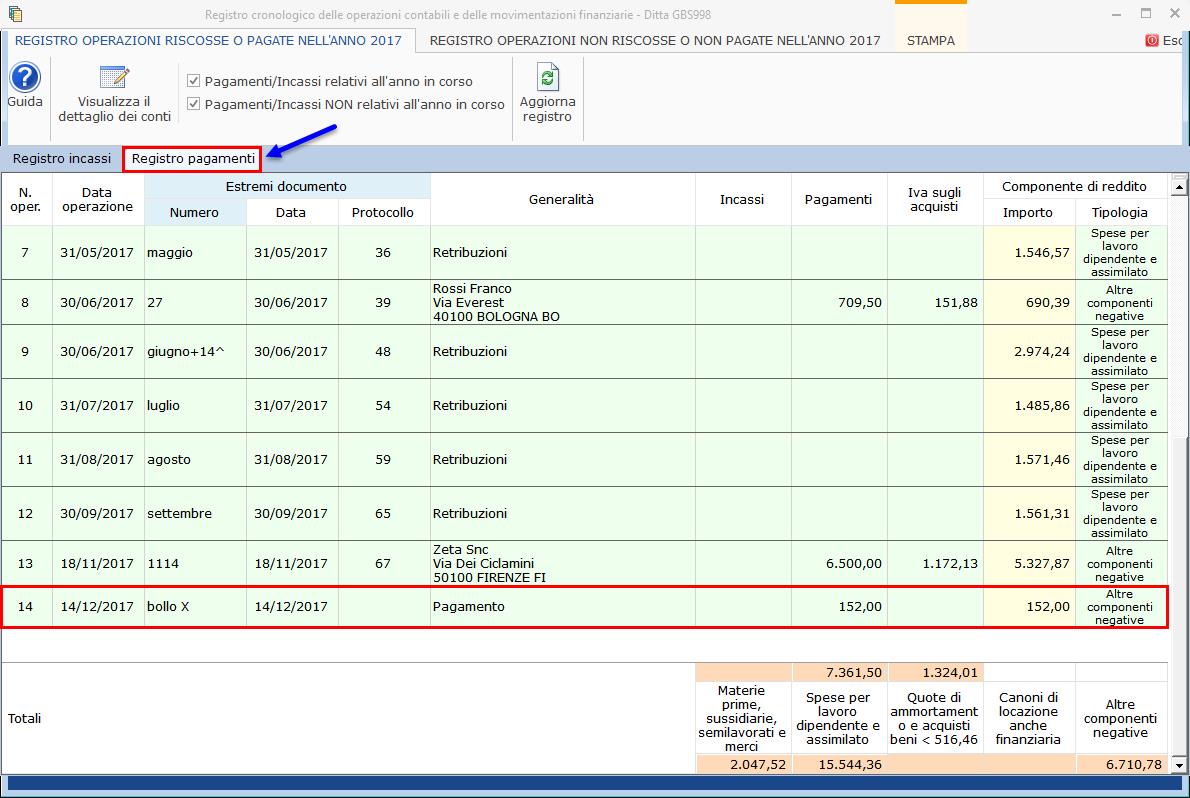Toggle Pagamenti/Incassi relativi all'anno in corso checkbox

point(194,80)
